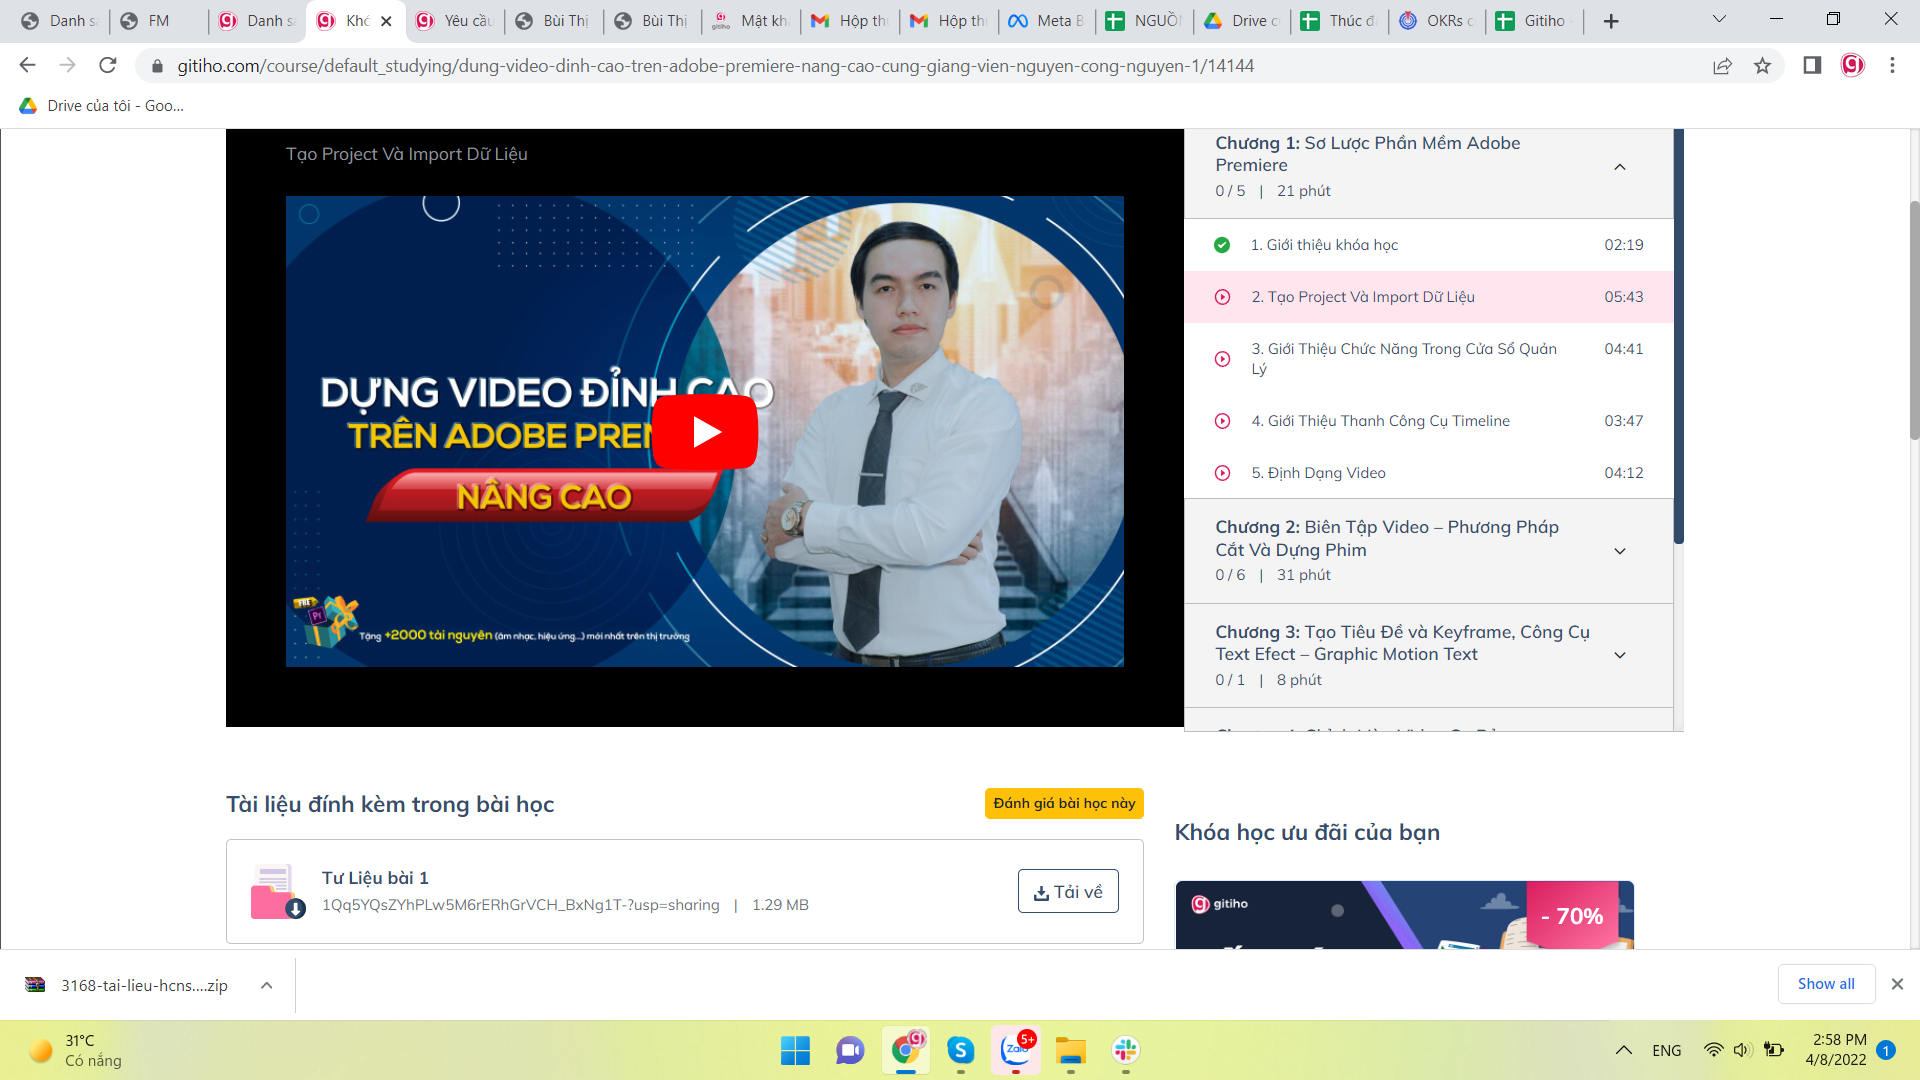
Task: Reload the current page
Action: coord(108,65)
